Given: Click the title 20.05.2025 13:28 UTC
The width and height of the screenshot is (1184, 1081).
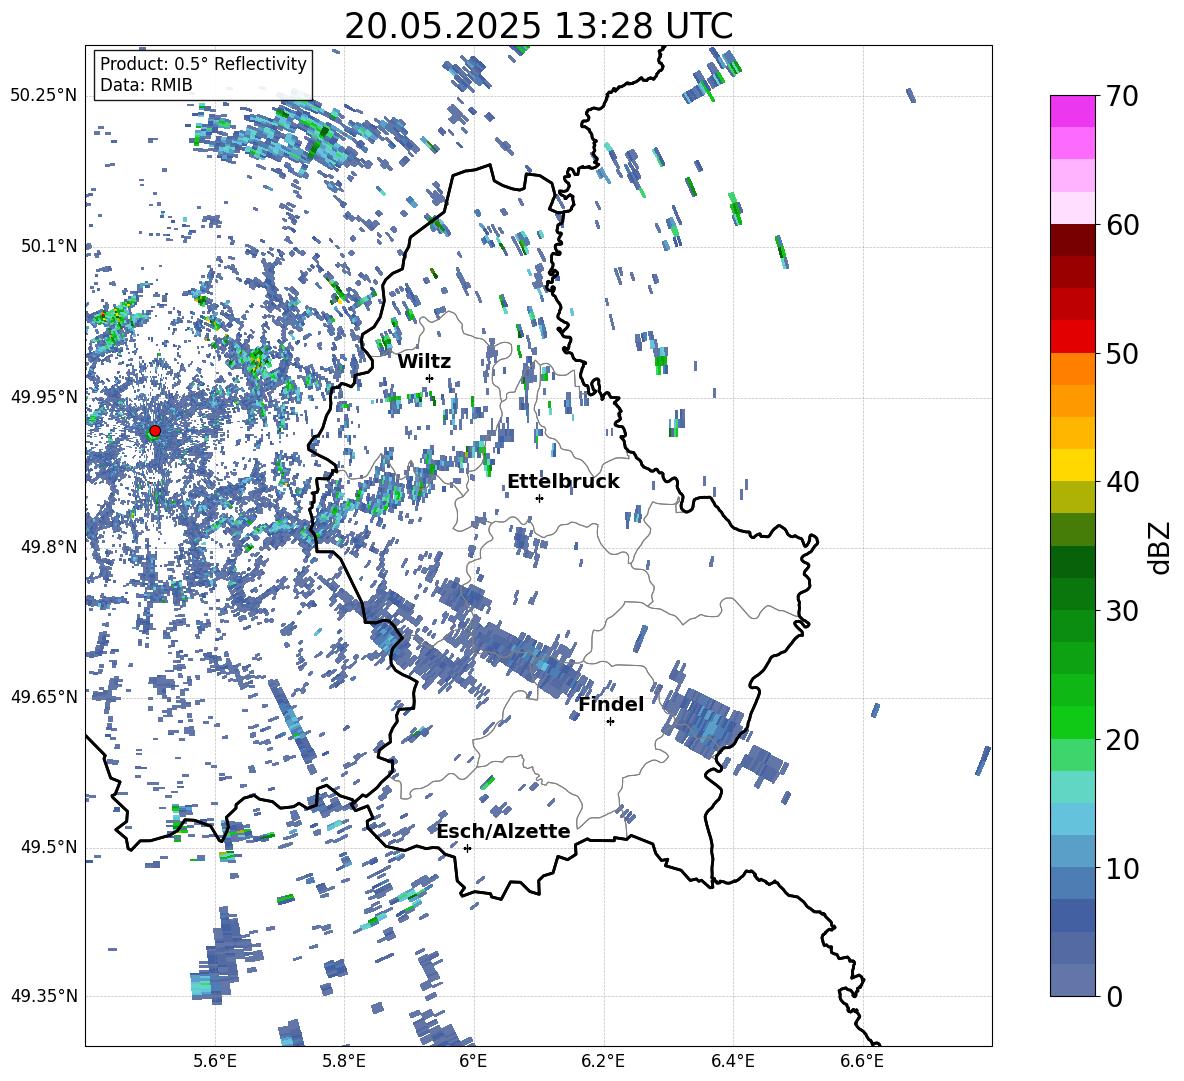Looking at the screenshot, I should tap(538, 26).
